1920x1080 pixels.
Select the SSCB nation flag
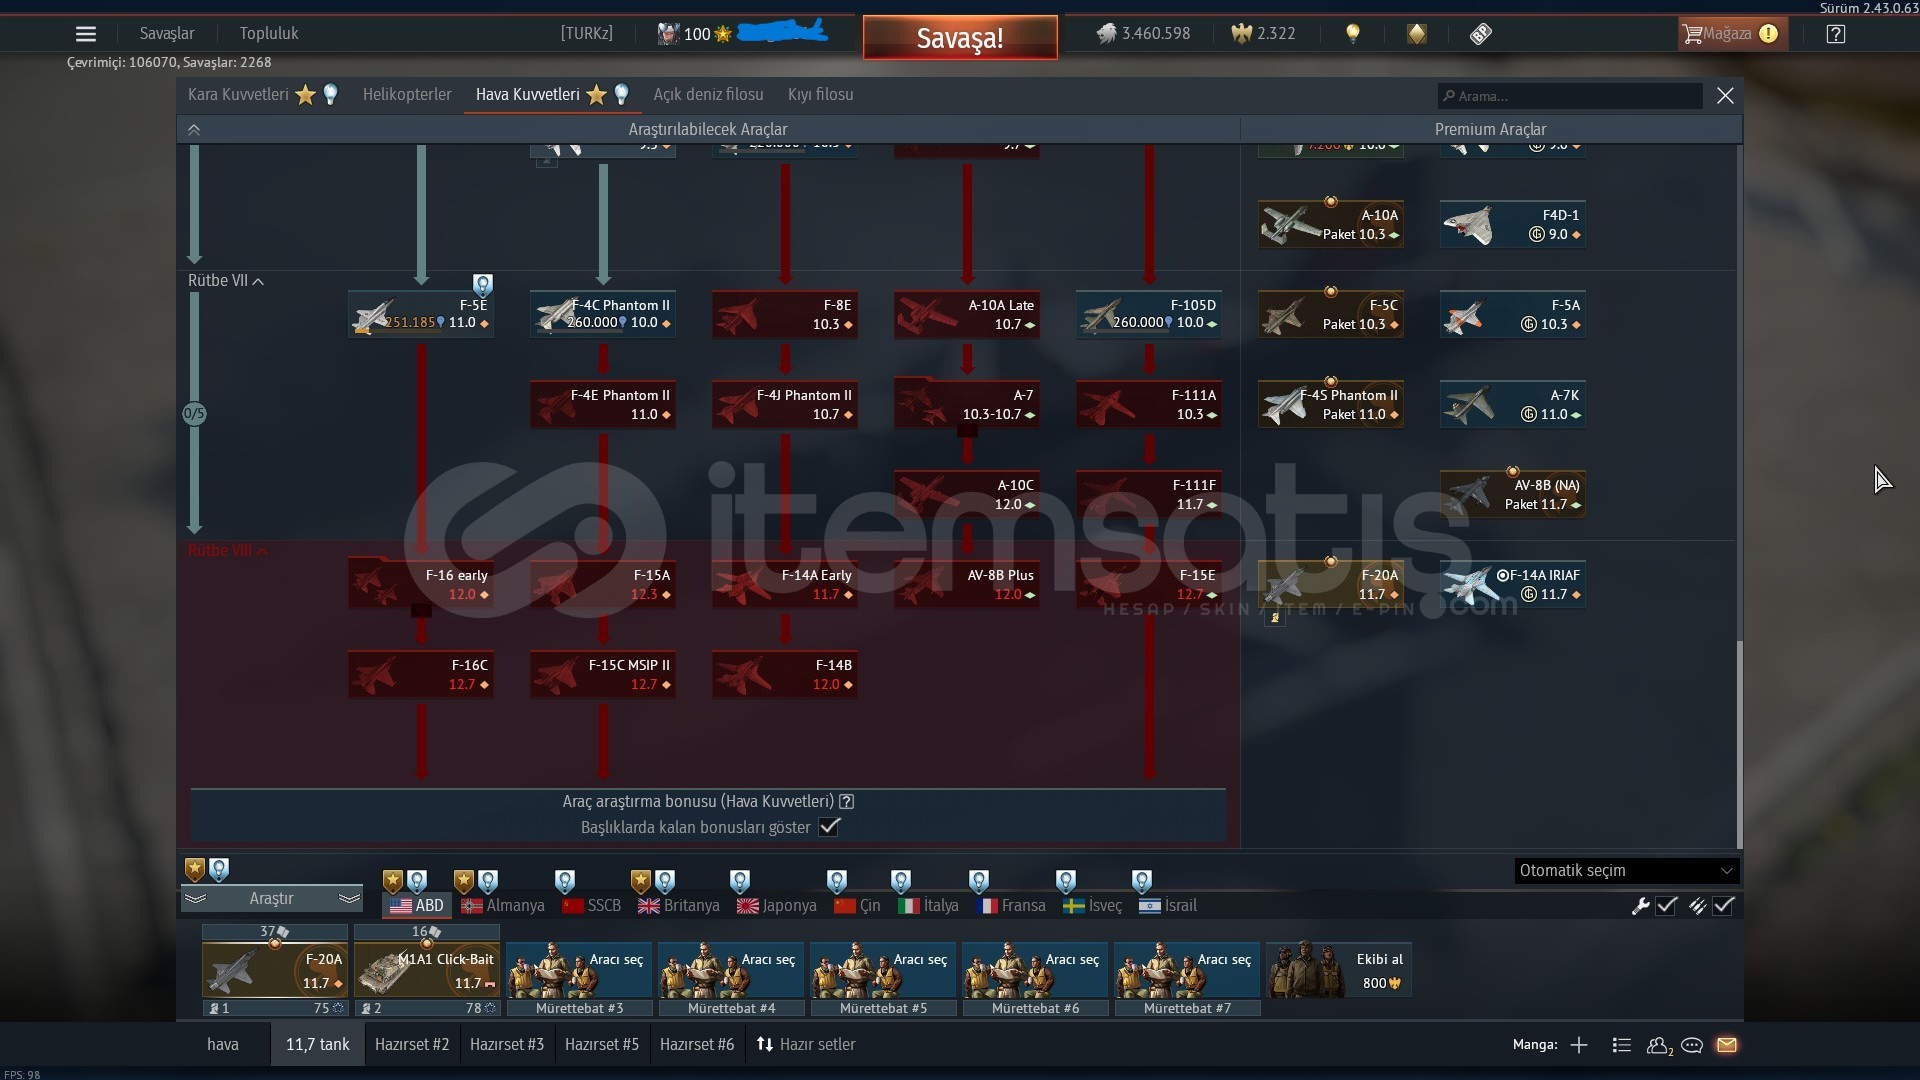592,906
